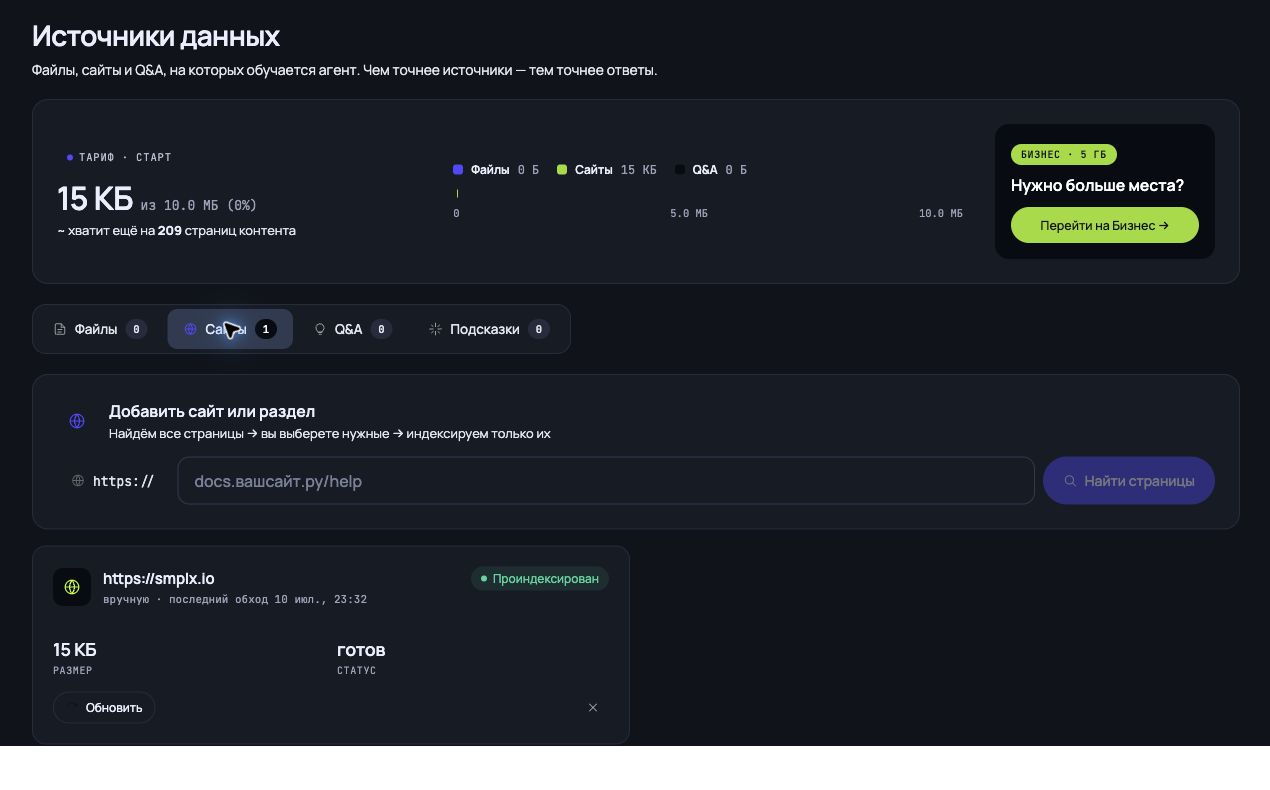Open the https://smplx.io source title
This screenshot has height=790, width=1270.
click(159, 578)
